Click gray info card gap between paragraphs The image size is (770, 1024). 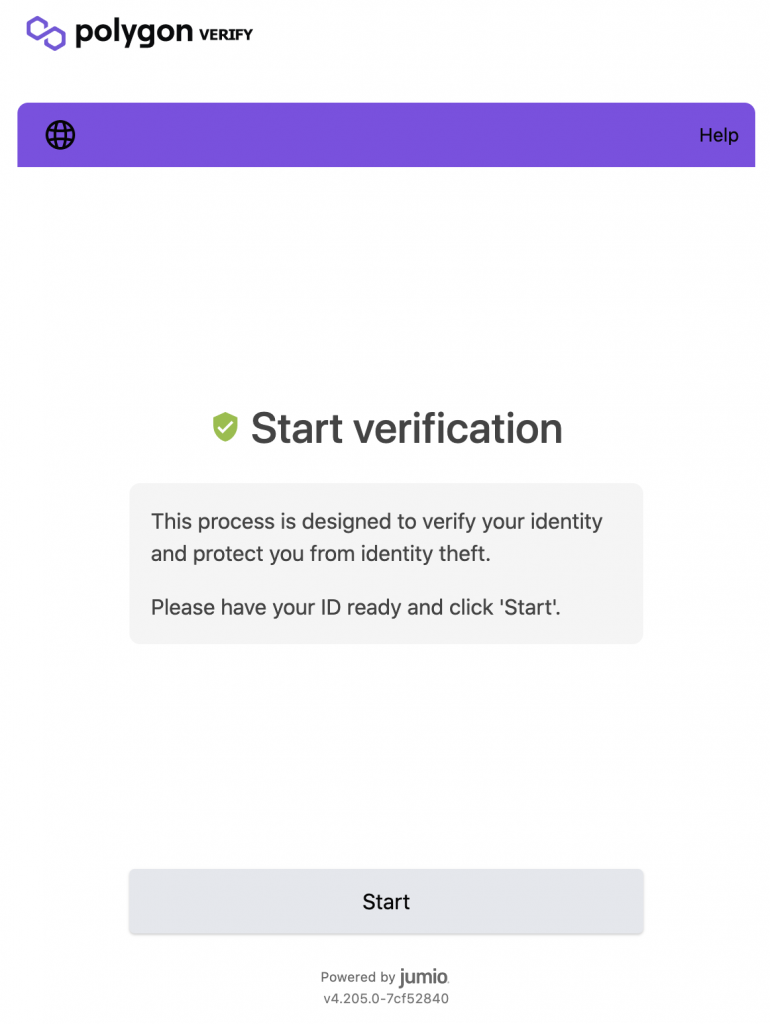(x=386, y=581)
